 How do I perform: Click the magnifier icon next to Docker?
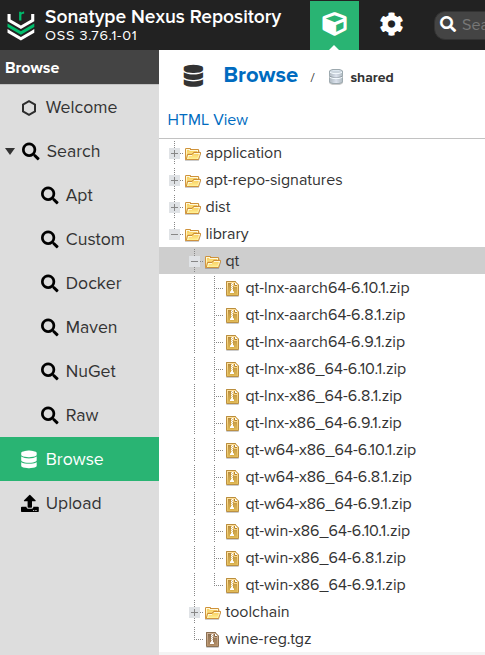click(49, 283)
